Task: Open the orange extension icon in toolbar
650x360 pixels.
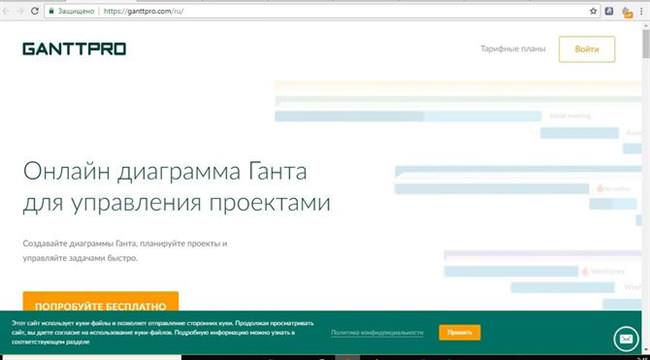Action: click(x=628, y=12)
